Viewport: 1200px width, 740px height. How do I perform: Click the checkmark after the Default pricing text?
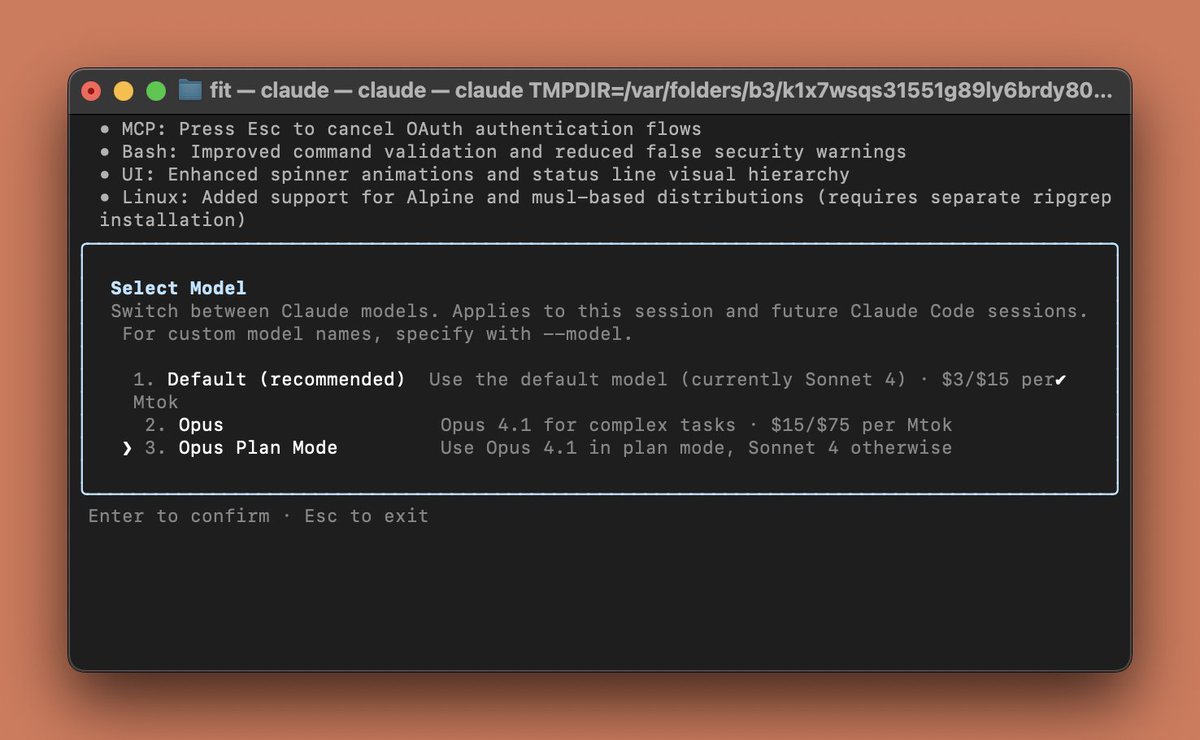point(1061,379)
